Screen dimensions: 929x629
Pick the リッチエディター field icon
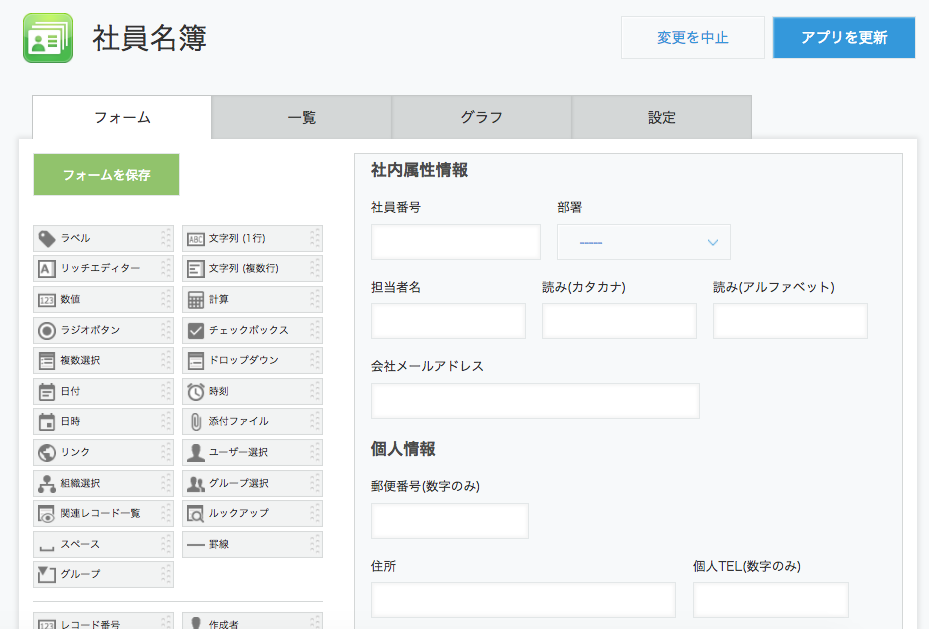coord(47,269)
